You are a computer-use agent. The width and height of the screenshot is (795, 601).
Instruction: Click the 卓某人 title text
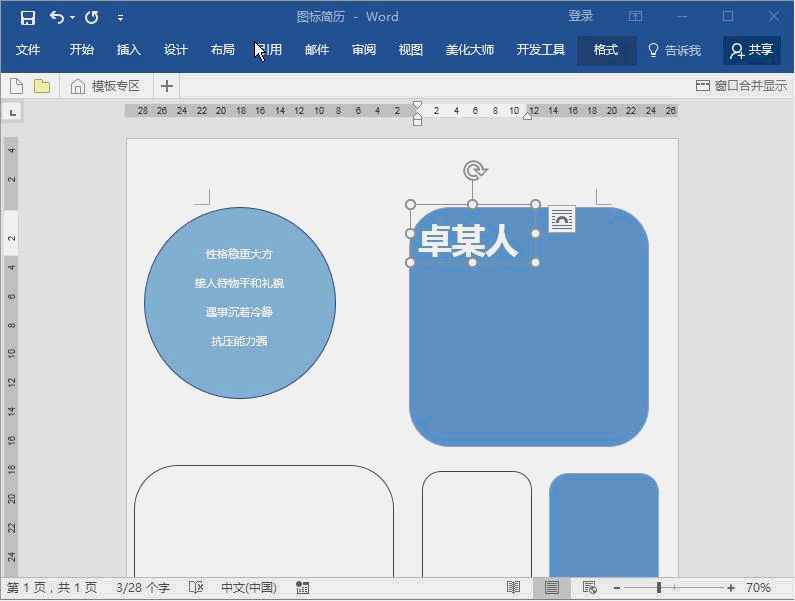coord(467,240)
